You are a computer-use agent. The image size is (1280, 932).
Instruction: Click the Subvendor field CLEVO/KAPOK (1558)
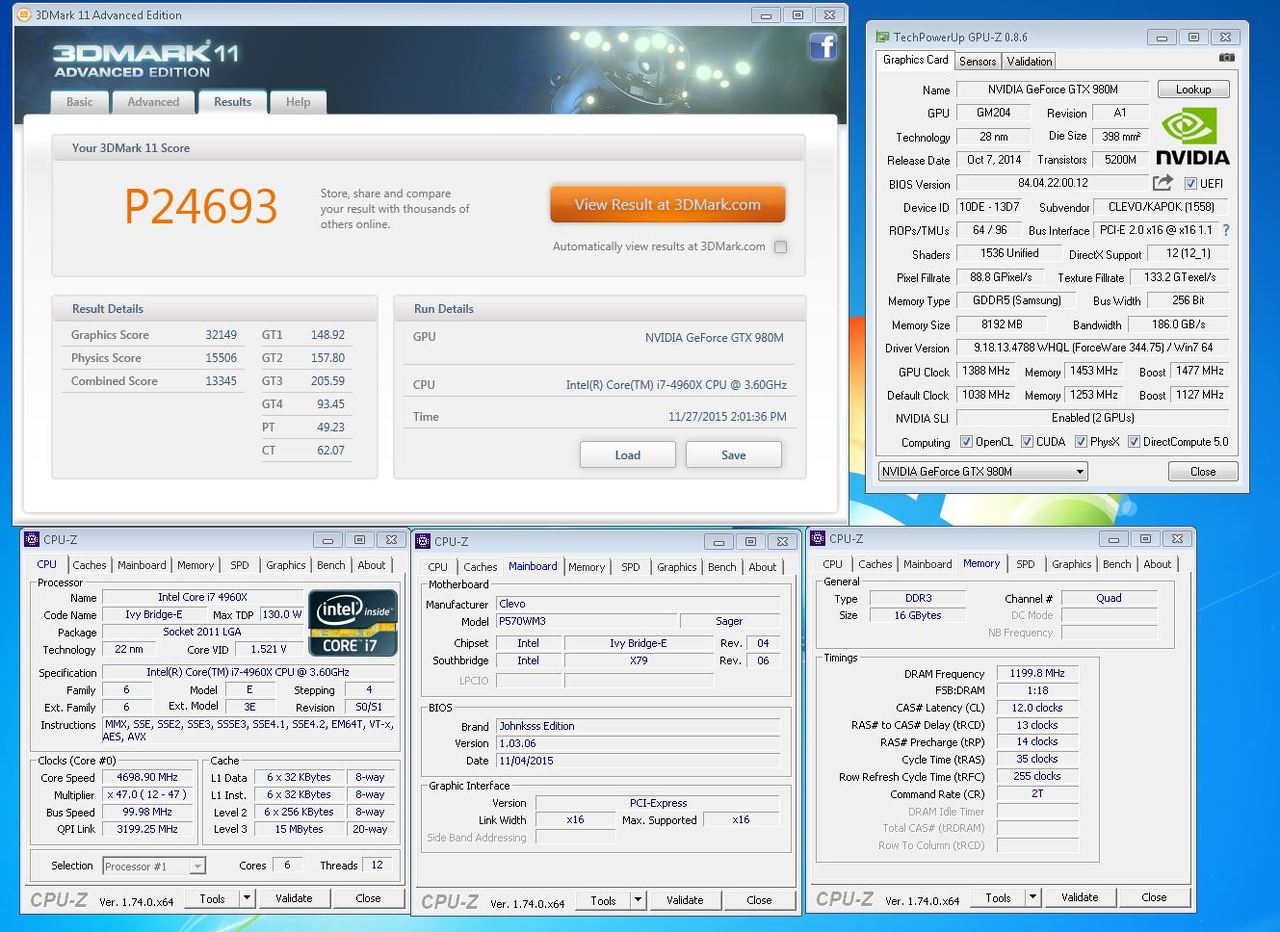point(1161,207)
